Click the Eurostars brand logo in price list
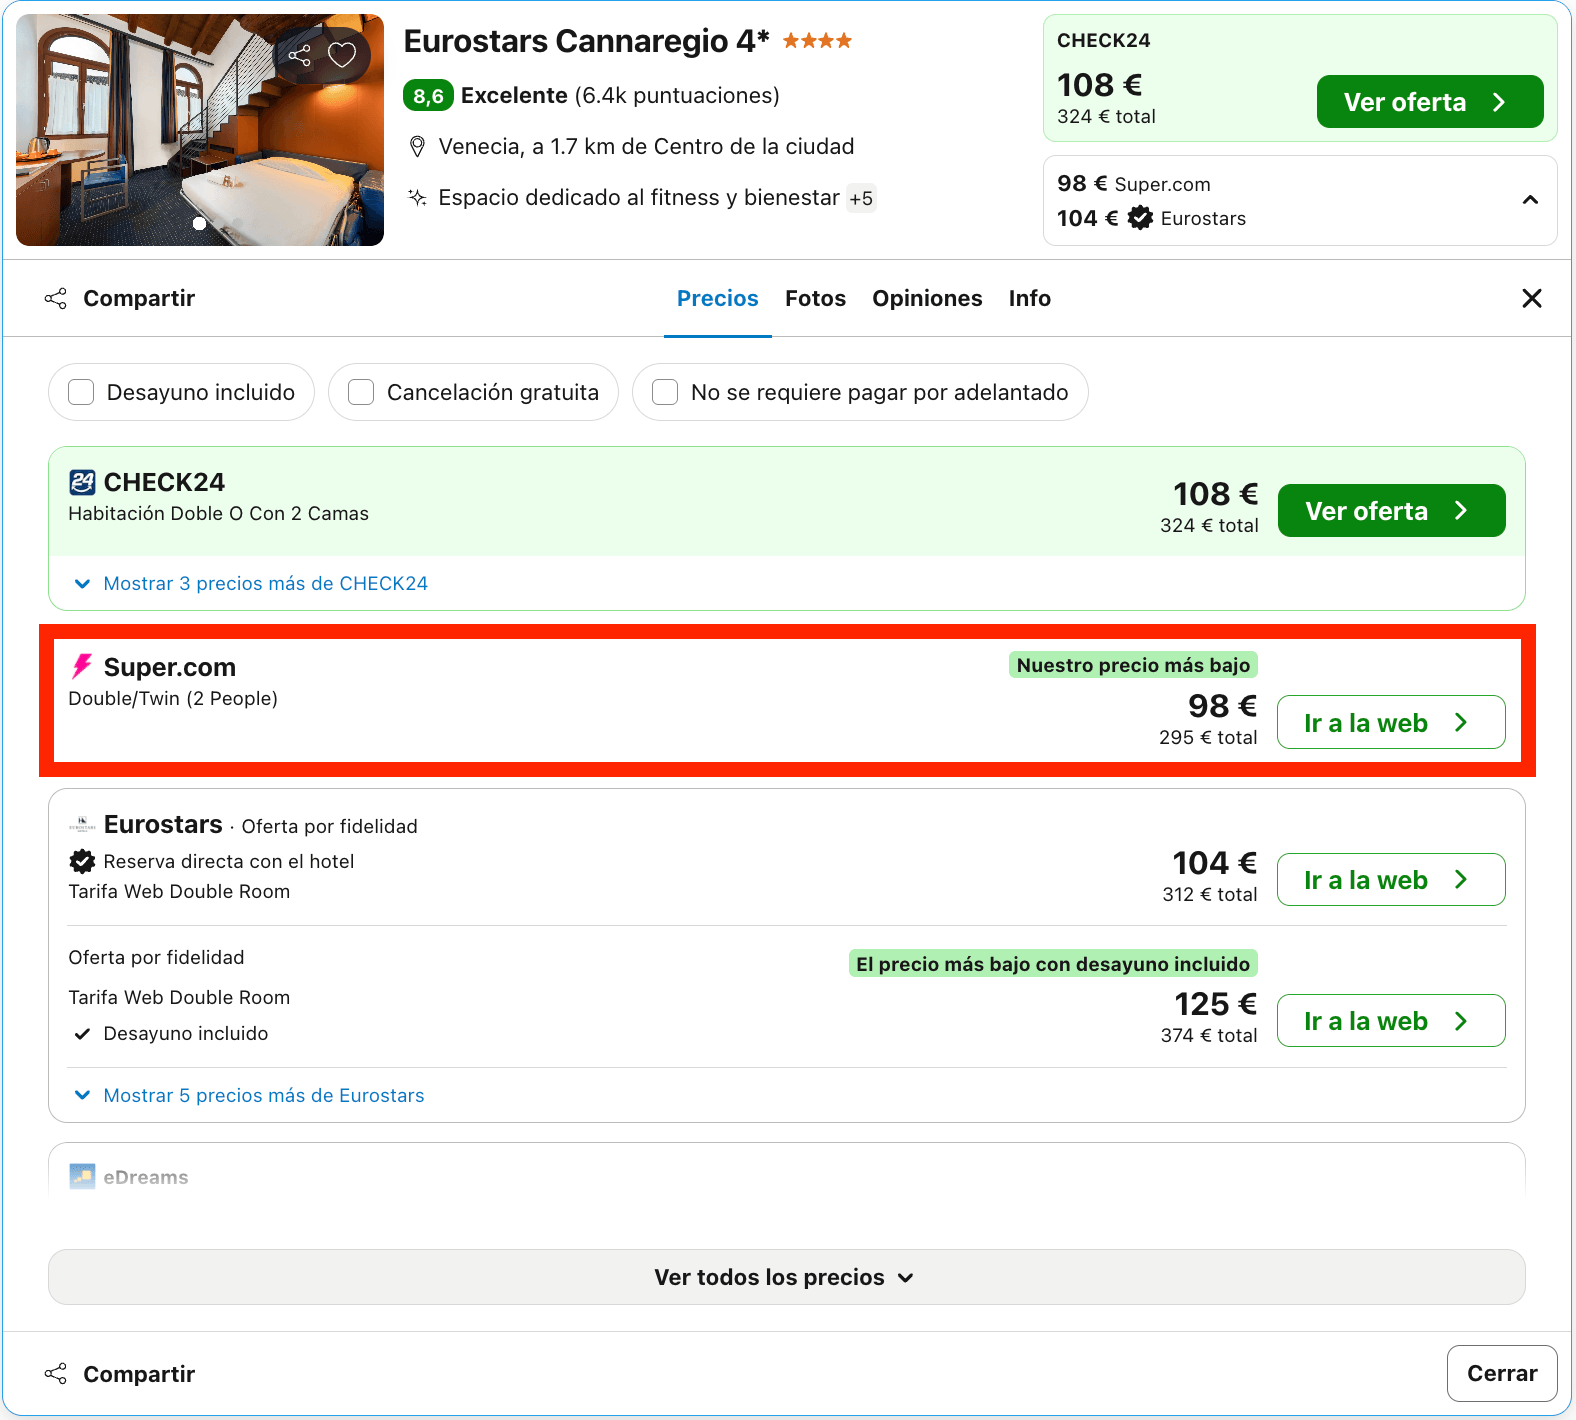 tap(82, 825)
